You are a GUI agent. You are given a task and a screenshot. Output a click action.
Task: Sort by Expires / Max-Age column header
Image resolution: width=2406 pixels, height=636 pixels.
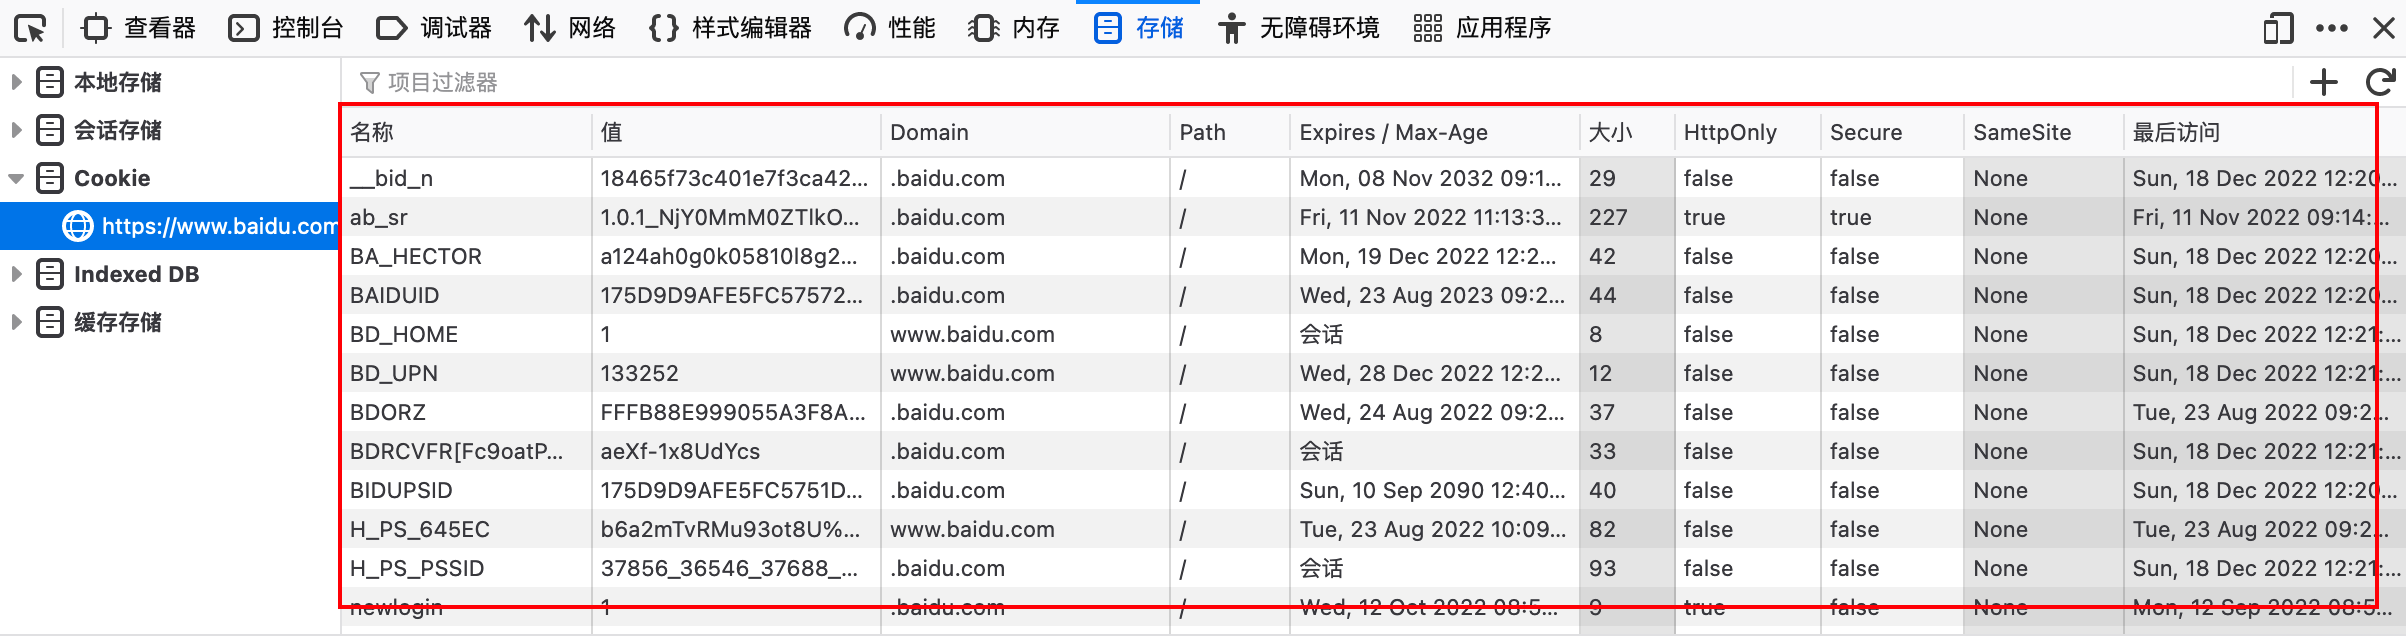(x=1435, y=132)
